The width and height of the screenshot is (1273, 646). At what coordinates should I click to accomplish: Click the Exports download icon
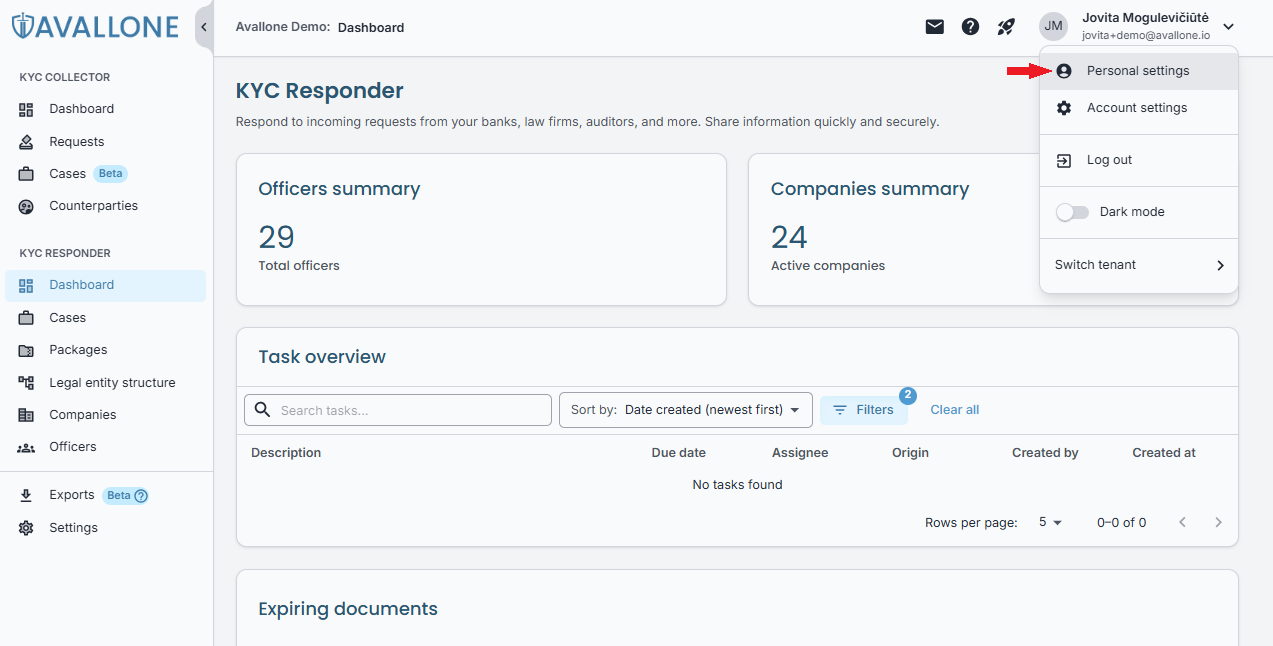tap(27, 495)
